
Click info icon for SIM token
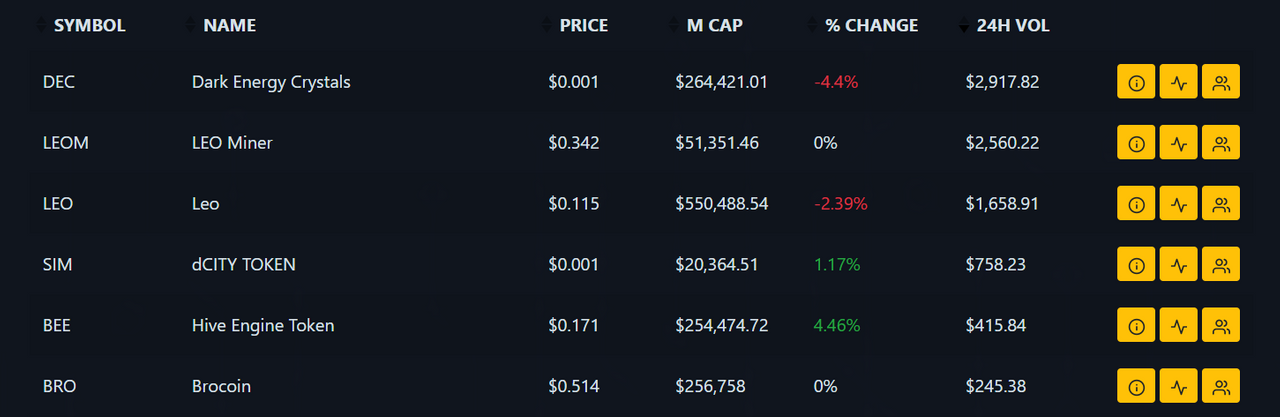(1136, 265)
